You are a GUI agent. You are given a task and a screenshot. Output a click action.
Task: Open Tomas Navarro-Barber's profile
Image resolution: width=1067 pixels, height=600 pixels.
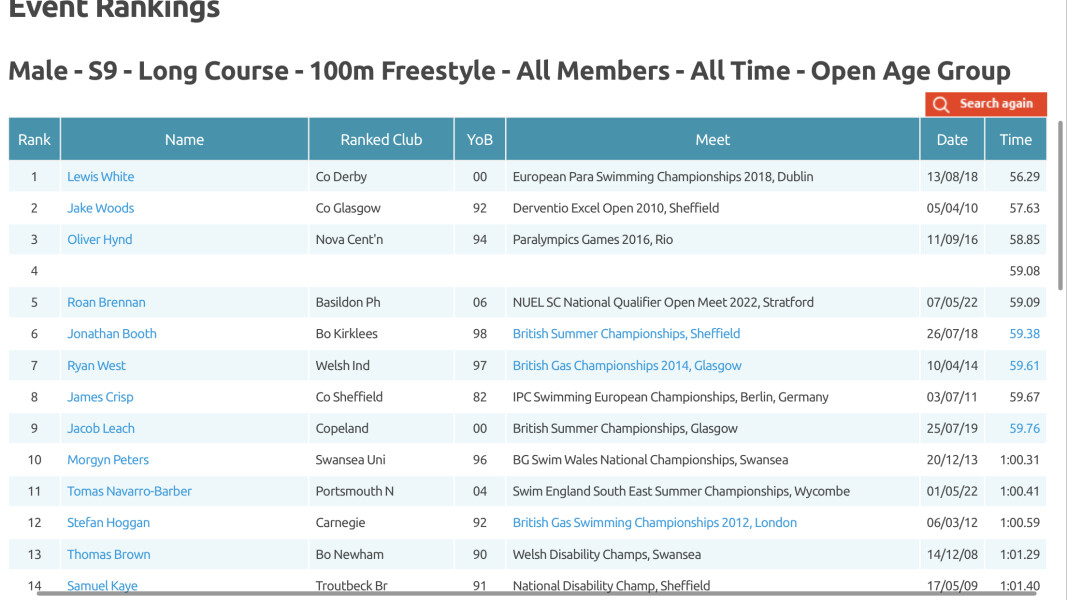pos(129,491)
